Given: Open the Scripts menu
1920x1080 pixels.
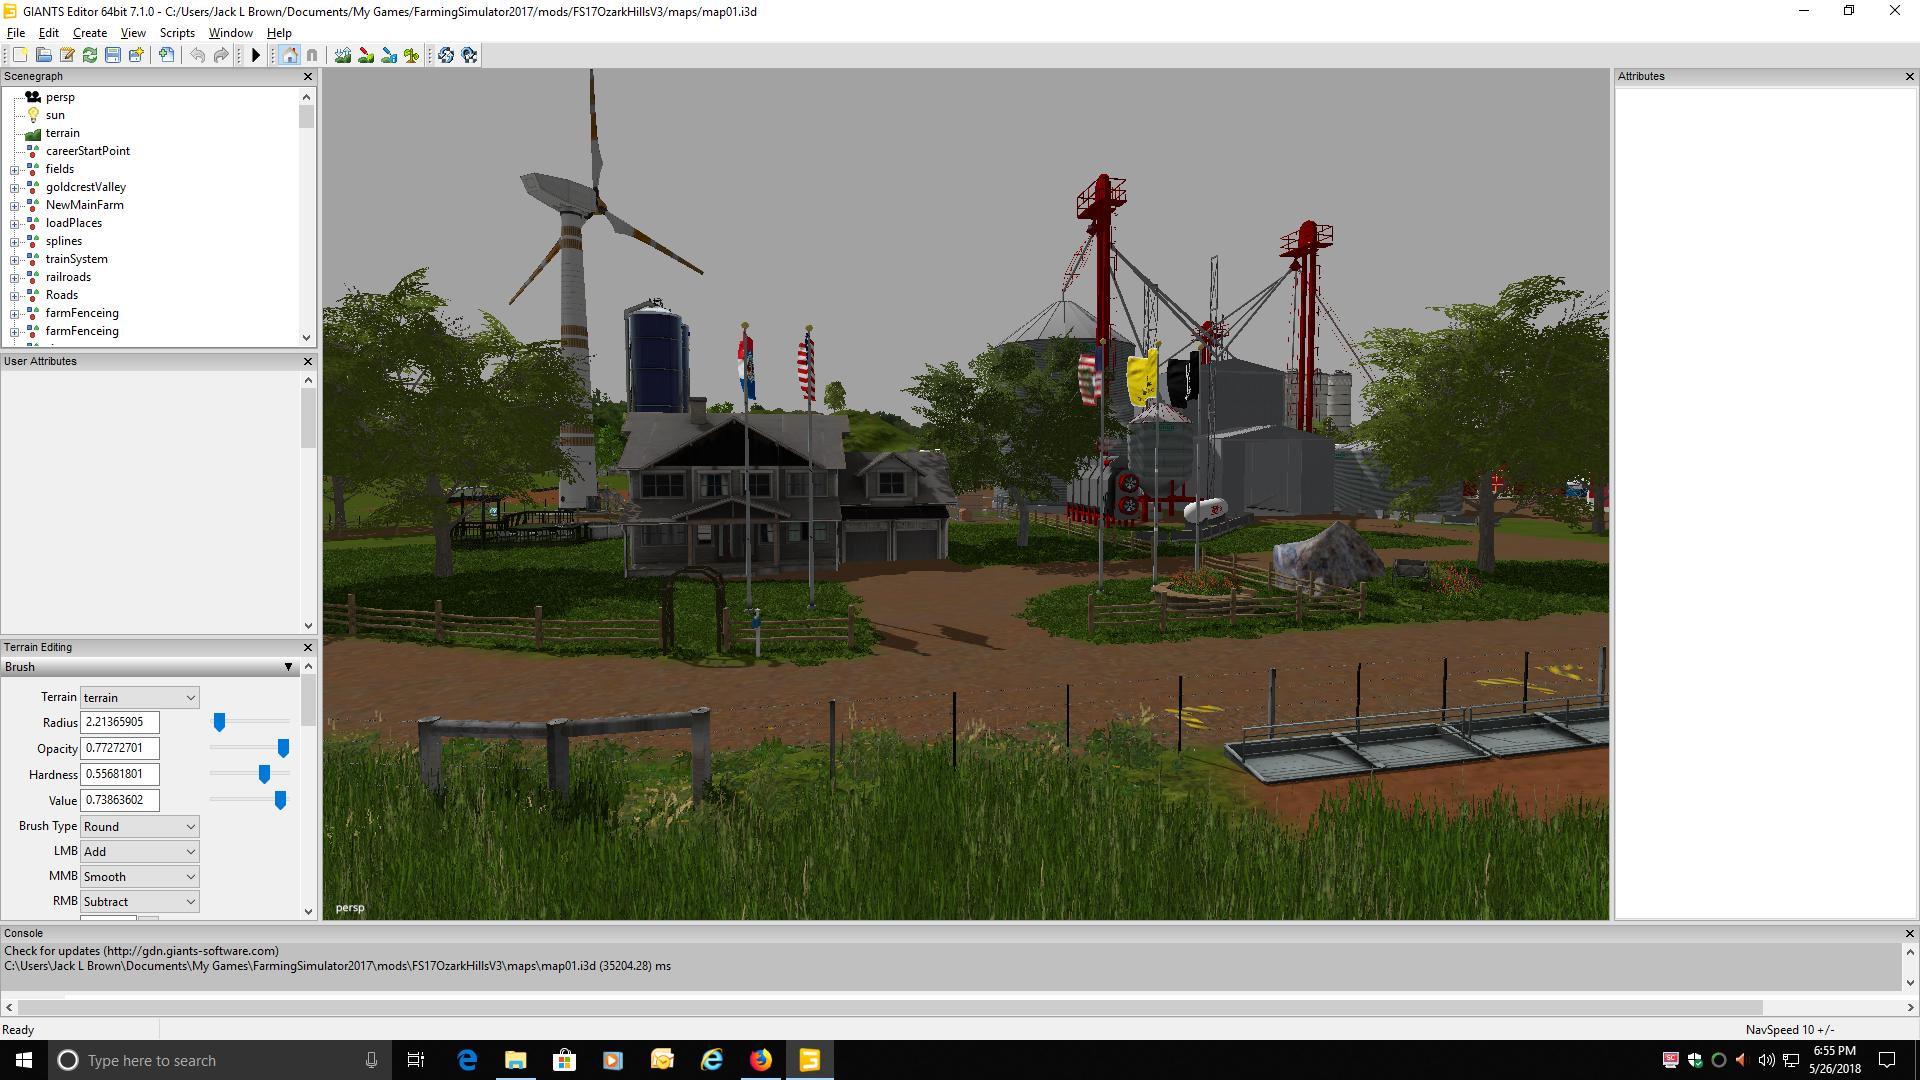Looking at the screenshot, I should [x=177, y=33].
